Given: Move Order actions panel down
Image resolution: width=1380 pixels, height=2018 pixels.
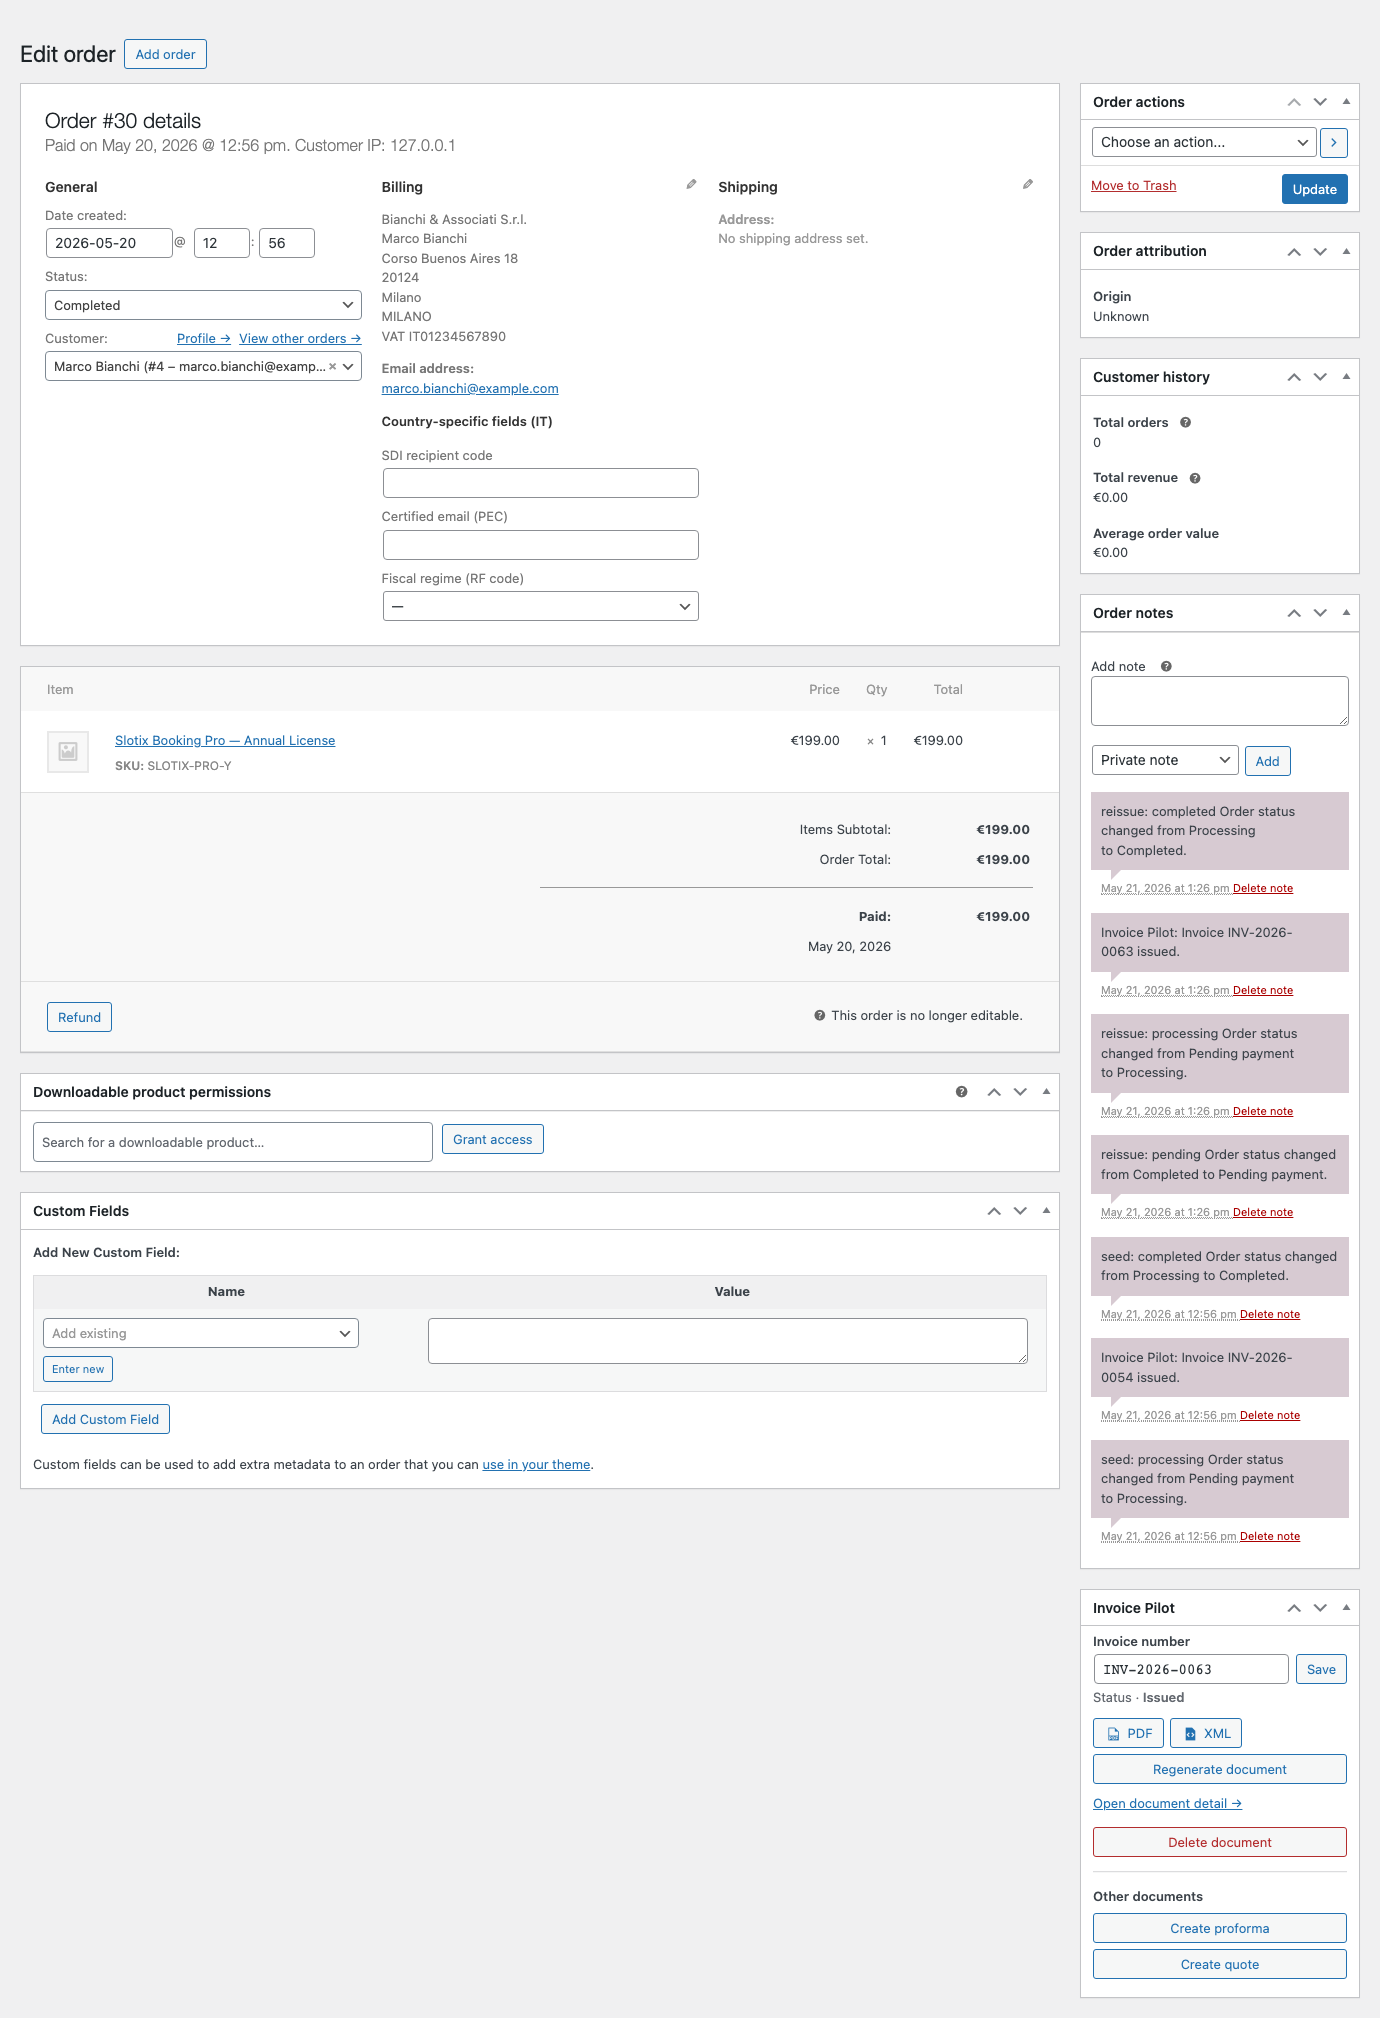Looking at the screenshot, I should [x=1320, y=102].
